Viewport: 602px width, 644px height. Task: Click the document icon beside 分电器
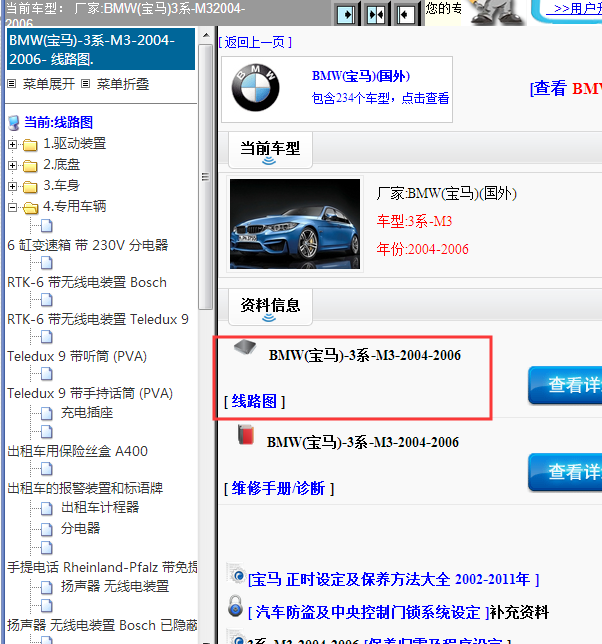(47, 529)
